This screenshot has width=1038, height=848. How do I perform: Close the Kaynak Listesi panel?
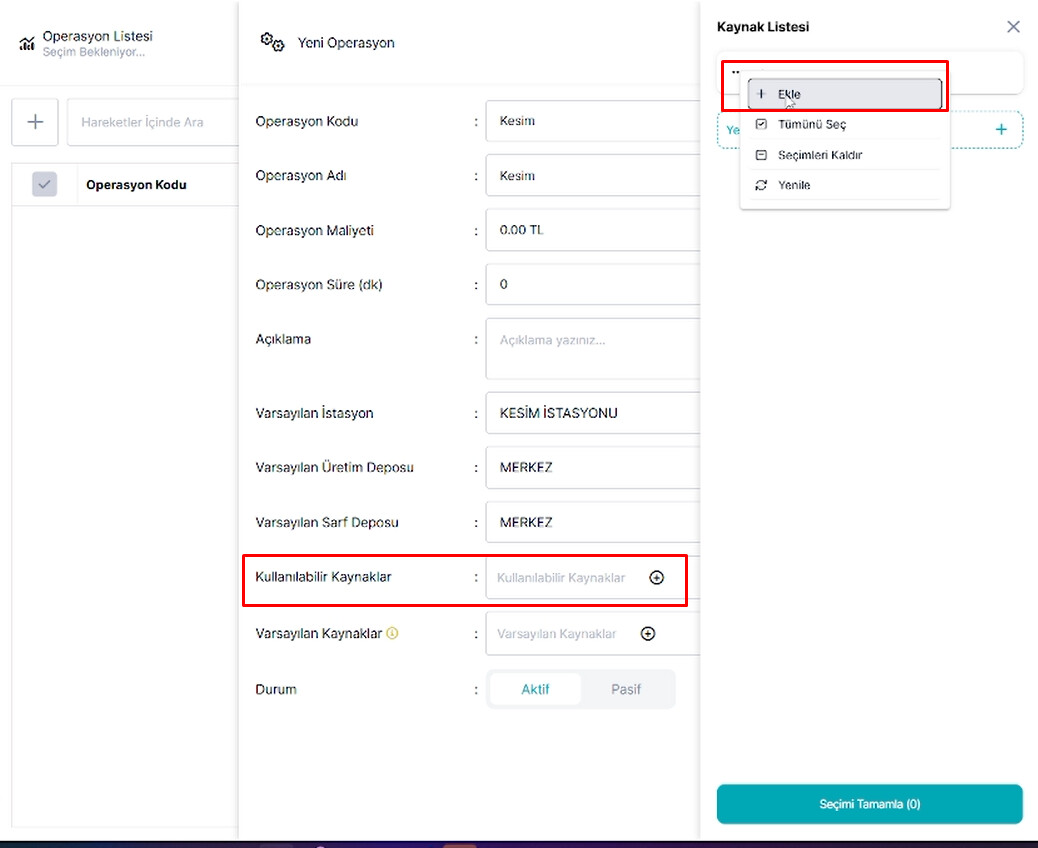1013,26
